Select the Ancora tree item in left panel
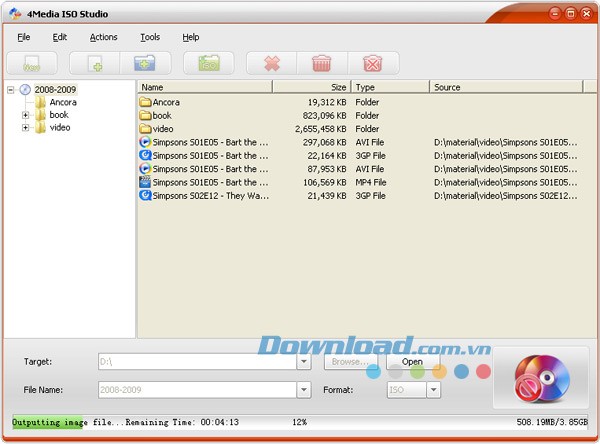 (63, 102)
